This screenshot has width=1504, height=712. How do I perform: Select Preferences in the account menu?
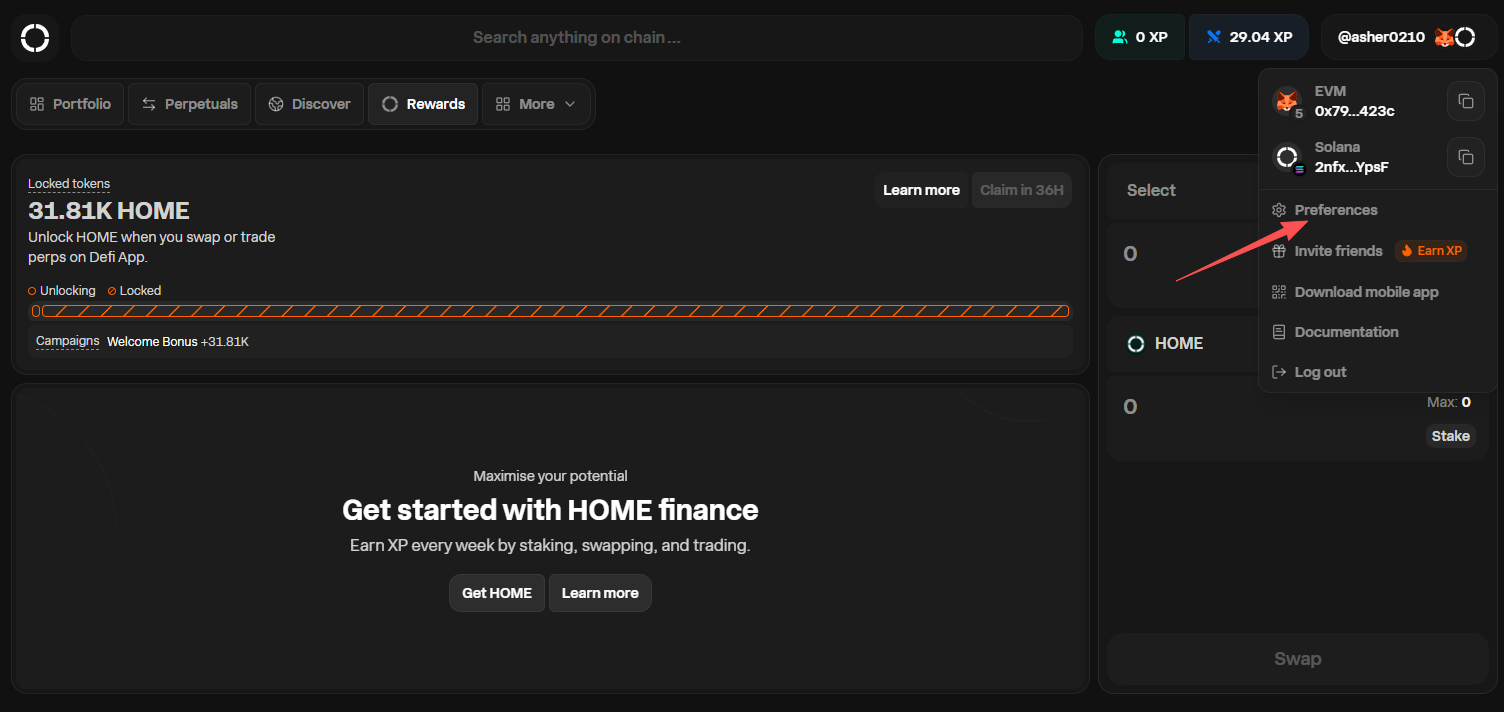coord(1335,210)
